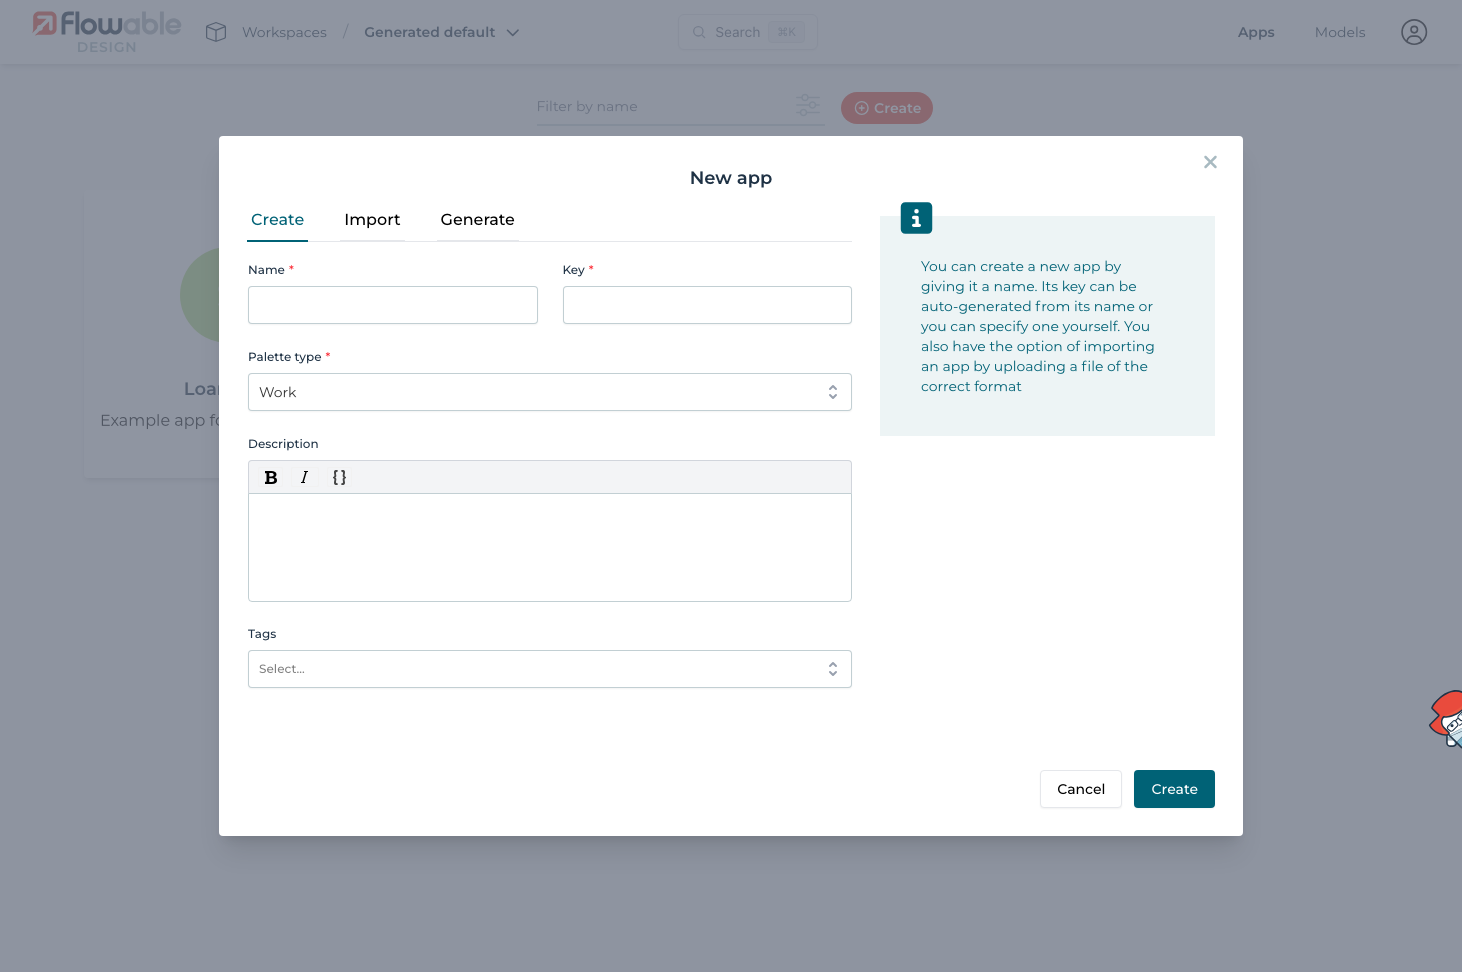Select the Create tab
This screenshot has height=972, width=1462.
click(x=277, y=220)
